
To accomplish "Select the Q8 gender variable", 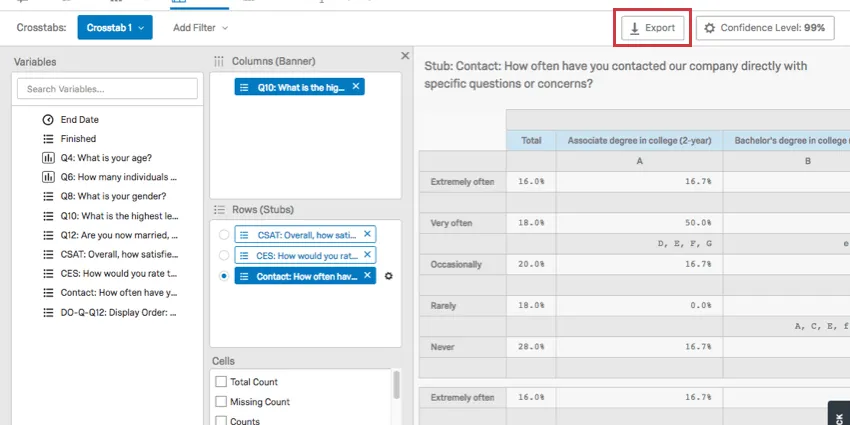I will [x=113, y=196].
